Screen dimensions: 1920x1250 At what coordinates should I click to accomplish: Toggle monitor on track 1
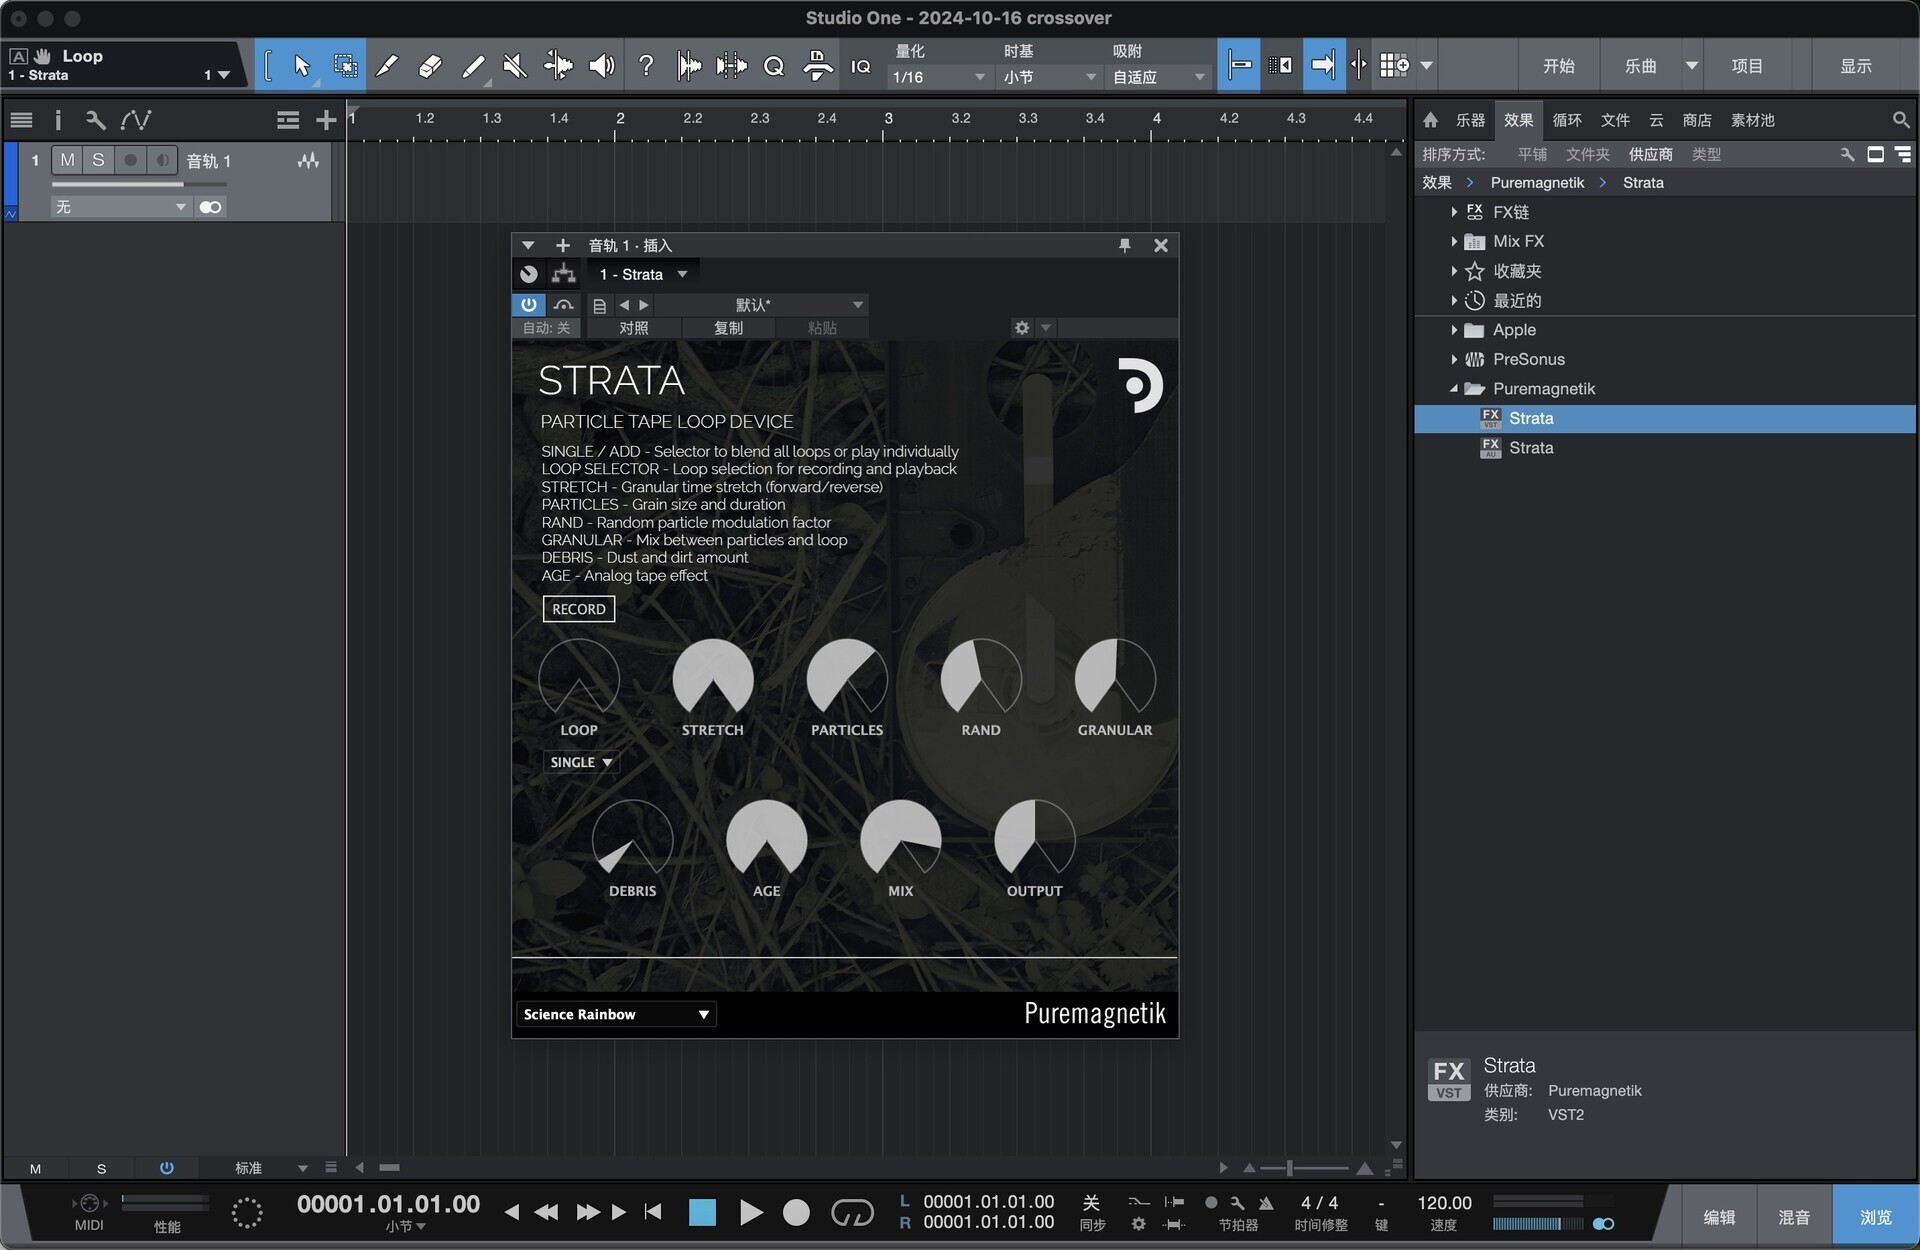pyautogui.click(x=162, y=160)
